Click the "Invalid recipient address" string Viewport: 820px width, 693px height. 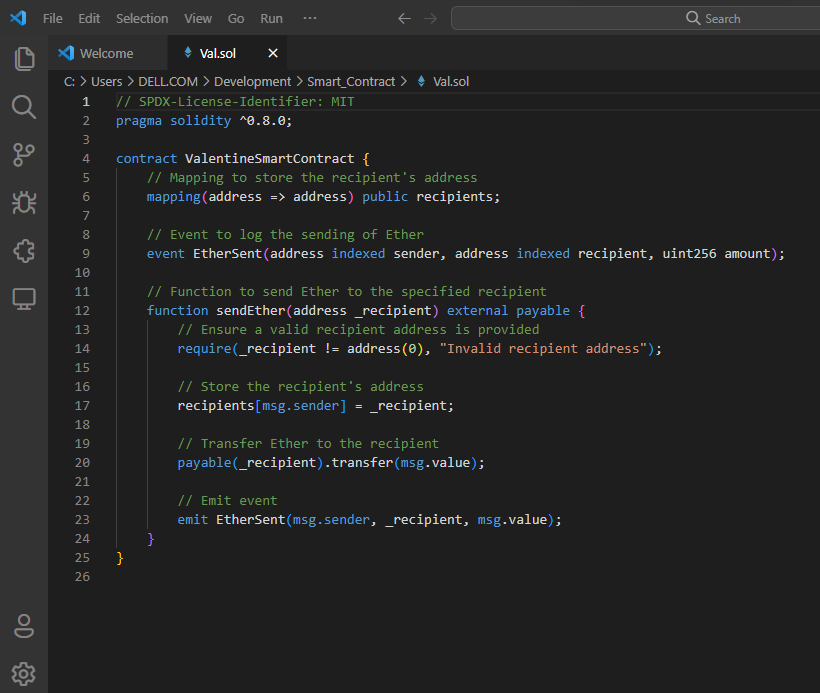pos(543,349)
